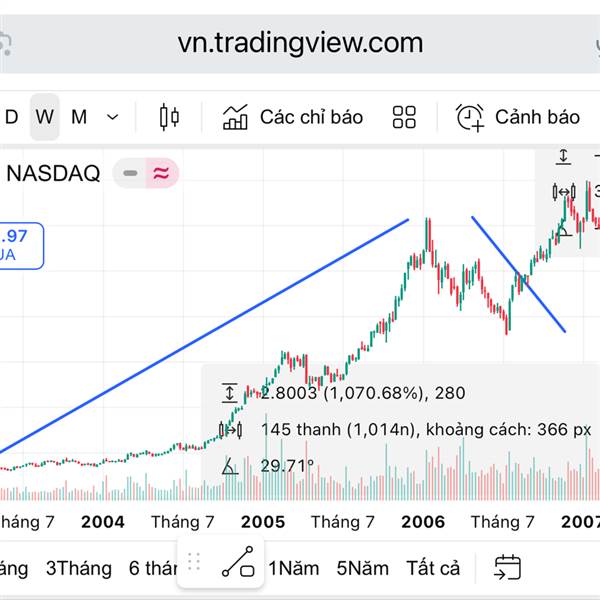Open the candlestick chart type selector

pos(169,117)
